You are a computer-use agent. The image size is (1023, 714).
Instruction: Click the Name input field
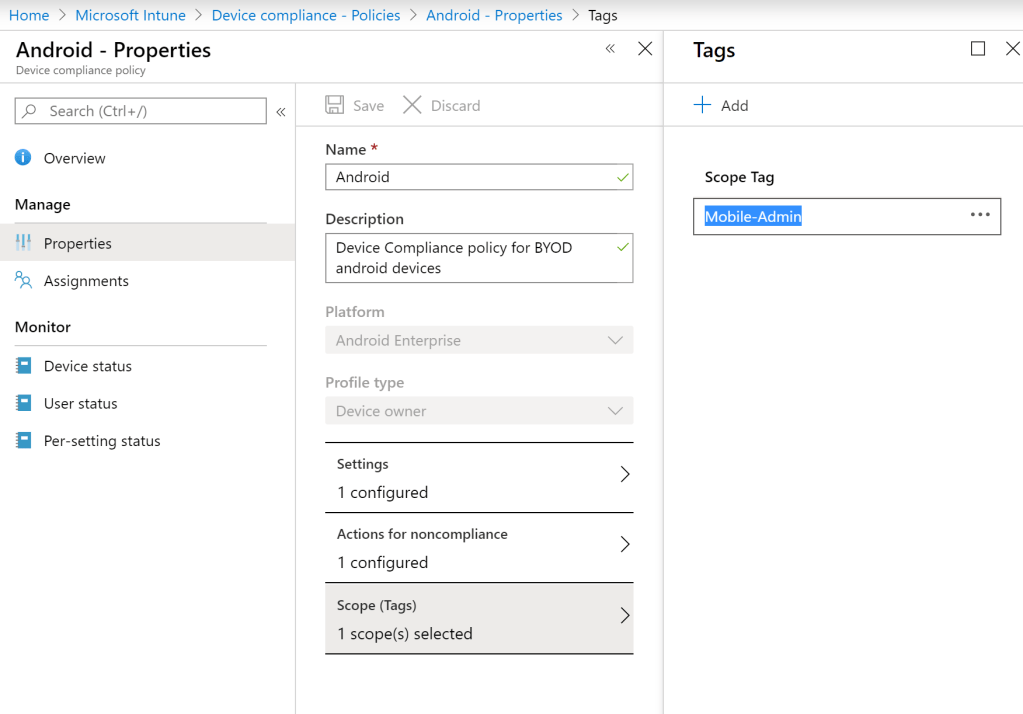[x=470, y=177]
